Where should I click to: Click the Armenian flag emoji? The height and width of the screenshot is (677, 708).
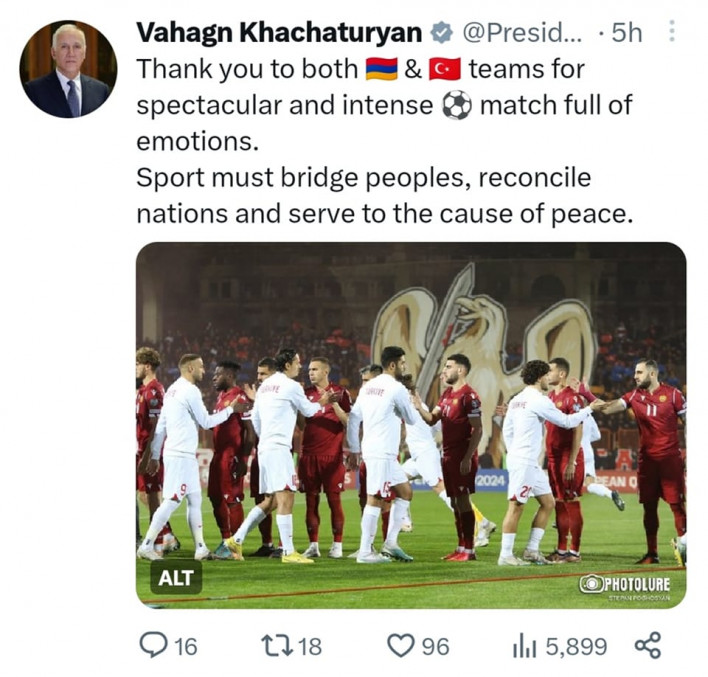pyautogui.click(x=381, y=69)
